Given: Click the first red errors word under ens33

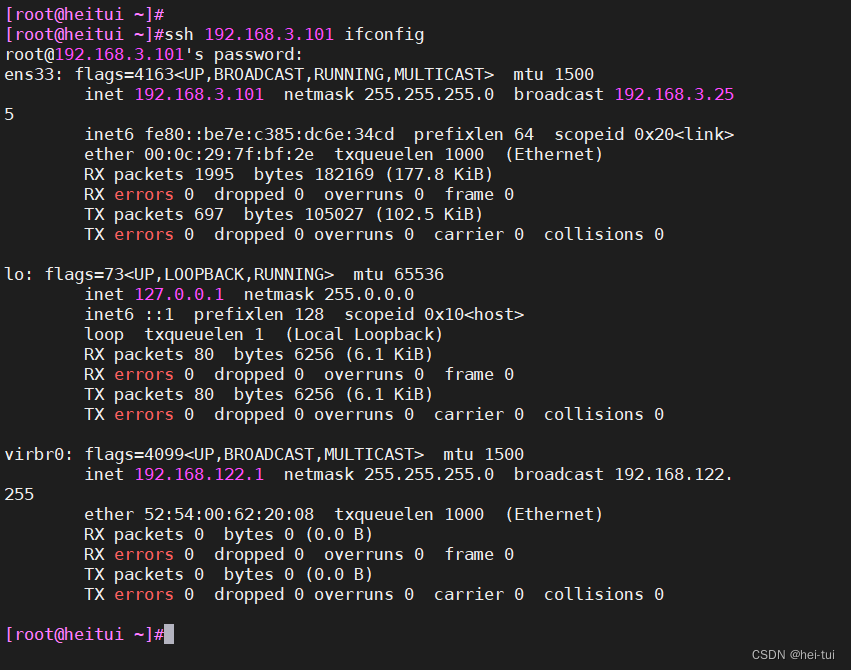Looking at the screenshot, I should click(x=144, y=195).
